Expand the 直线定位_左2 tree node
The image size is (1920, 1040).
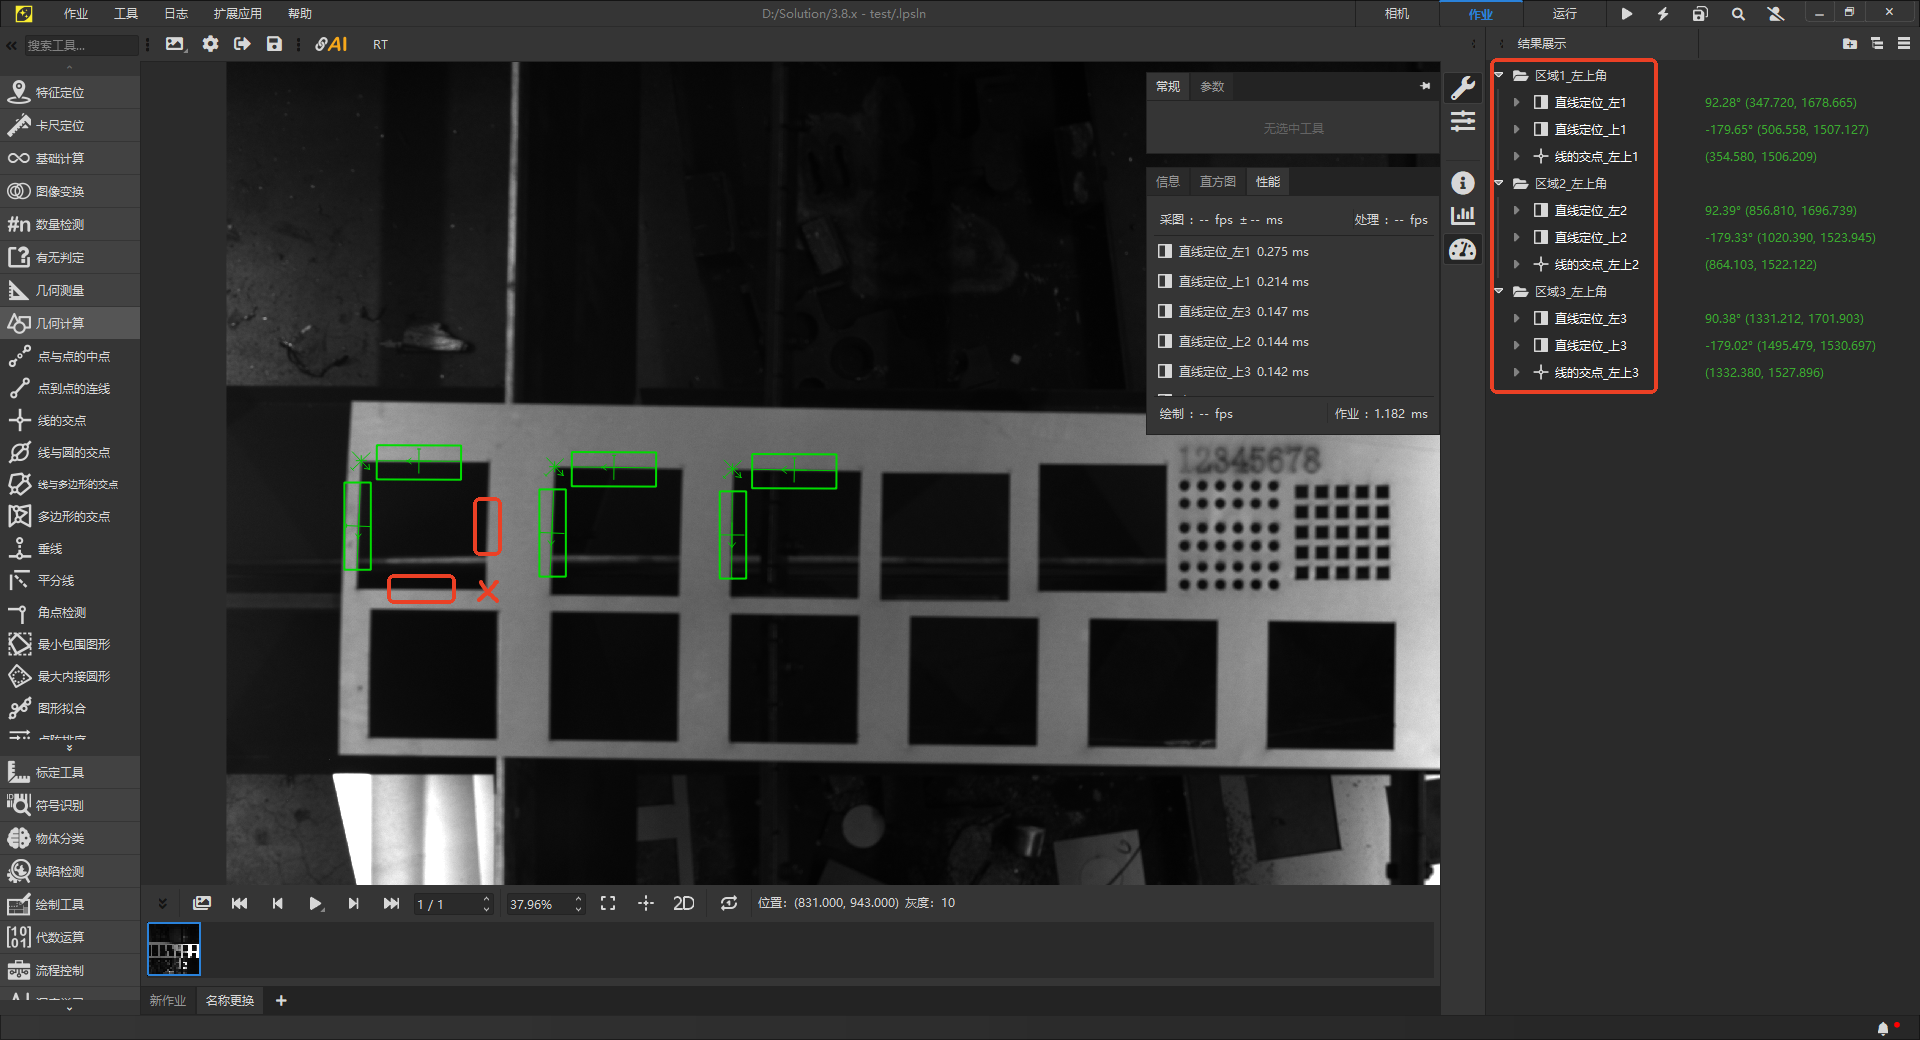[x=1517, y=211]
